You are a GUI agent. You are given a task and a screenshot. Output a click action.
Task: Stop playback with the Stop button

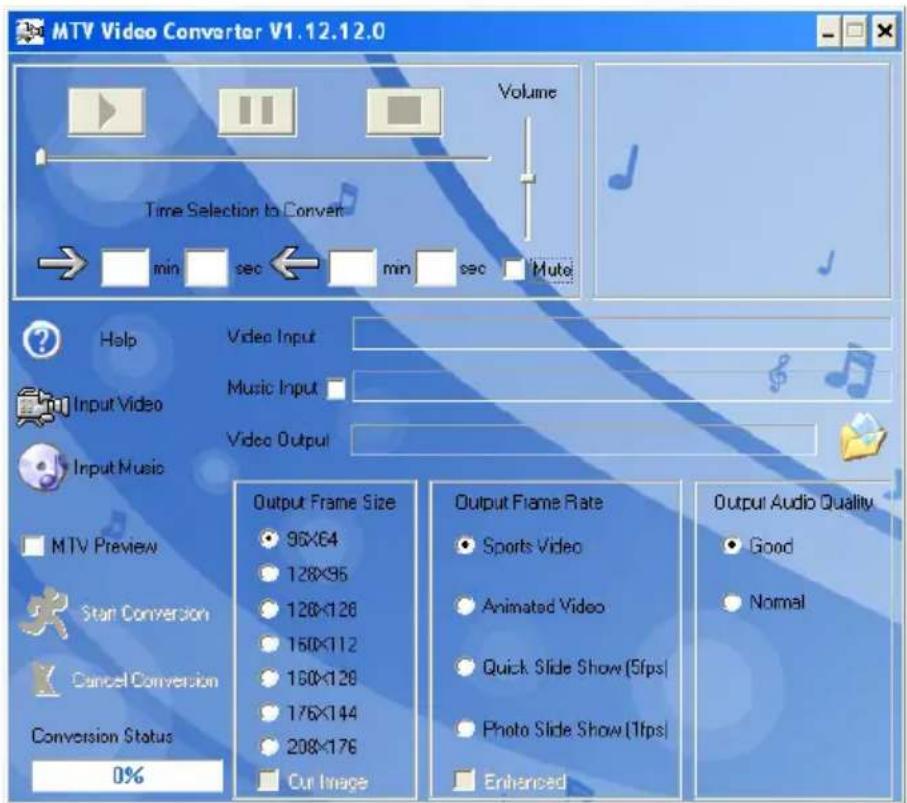click(404, 110)
